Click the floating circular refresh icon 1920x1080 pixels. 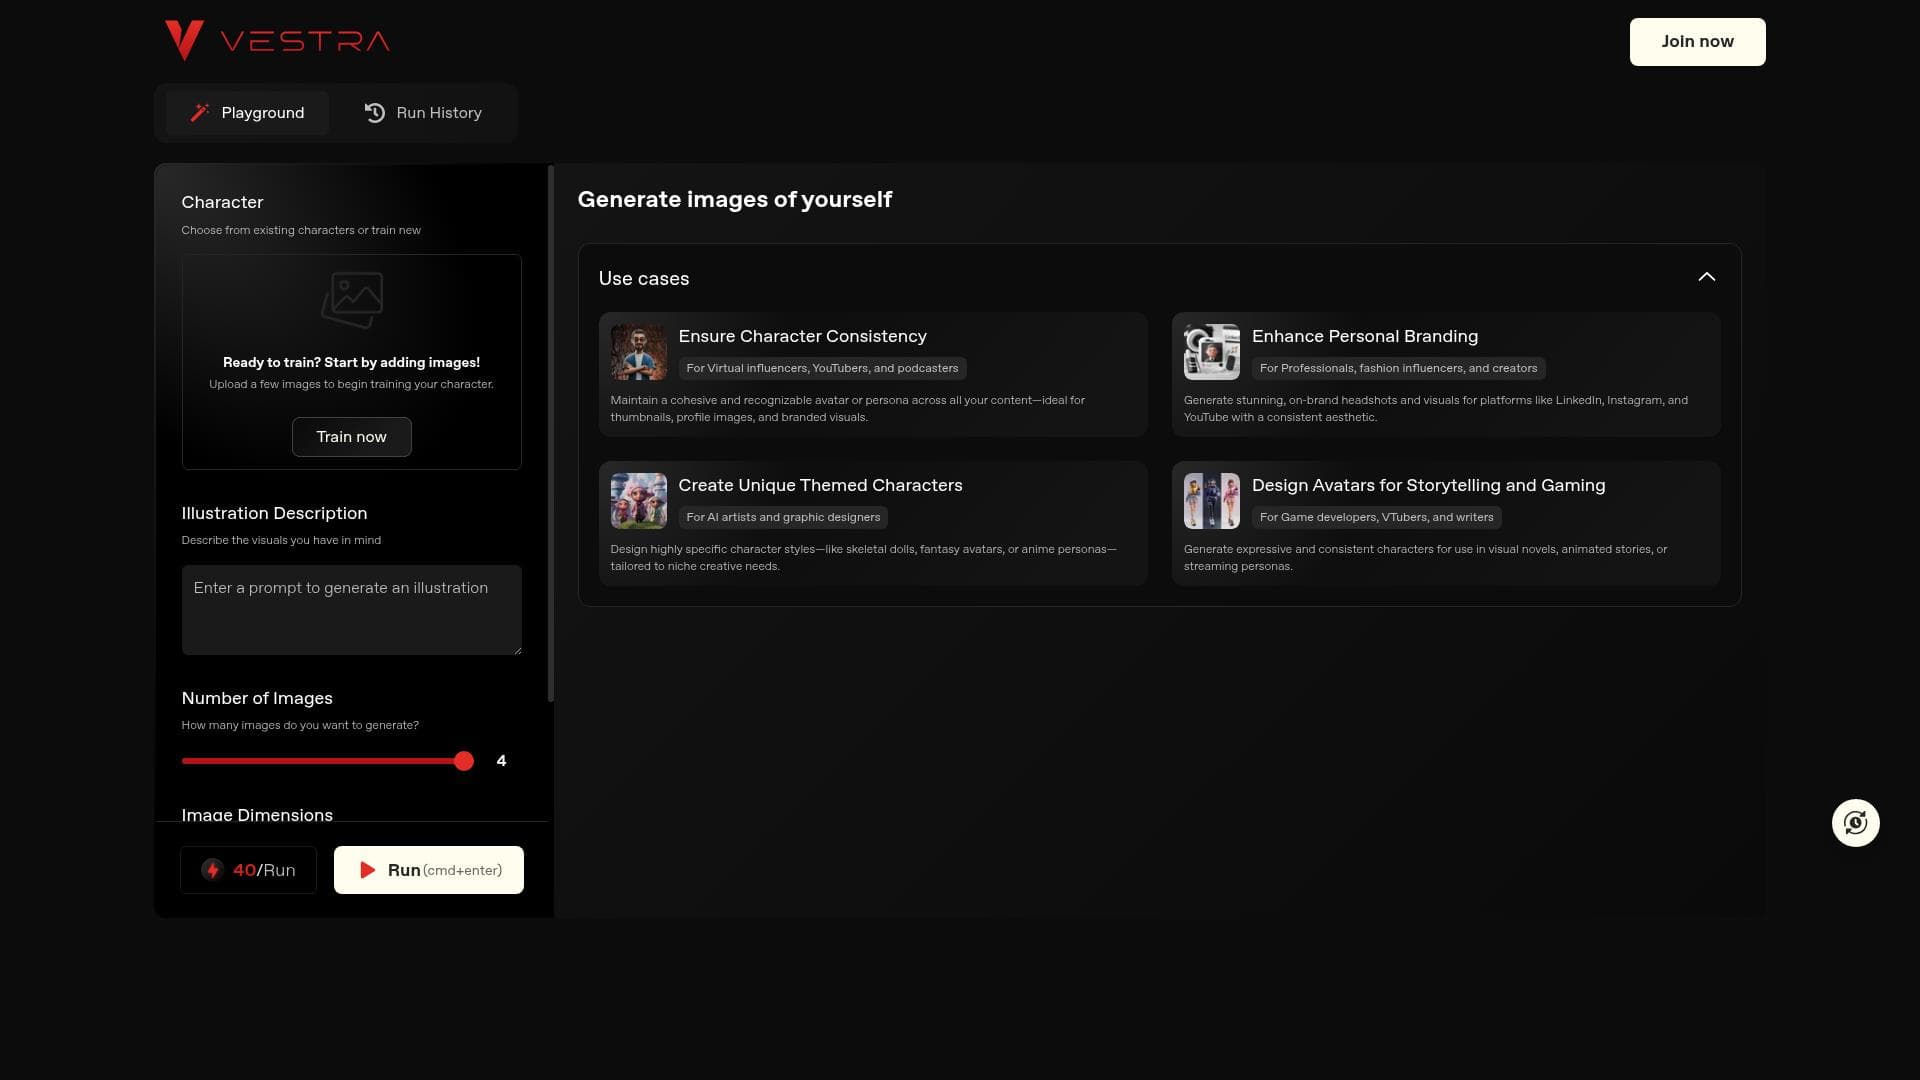1855,823
